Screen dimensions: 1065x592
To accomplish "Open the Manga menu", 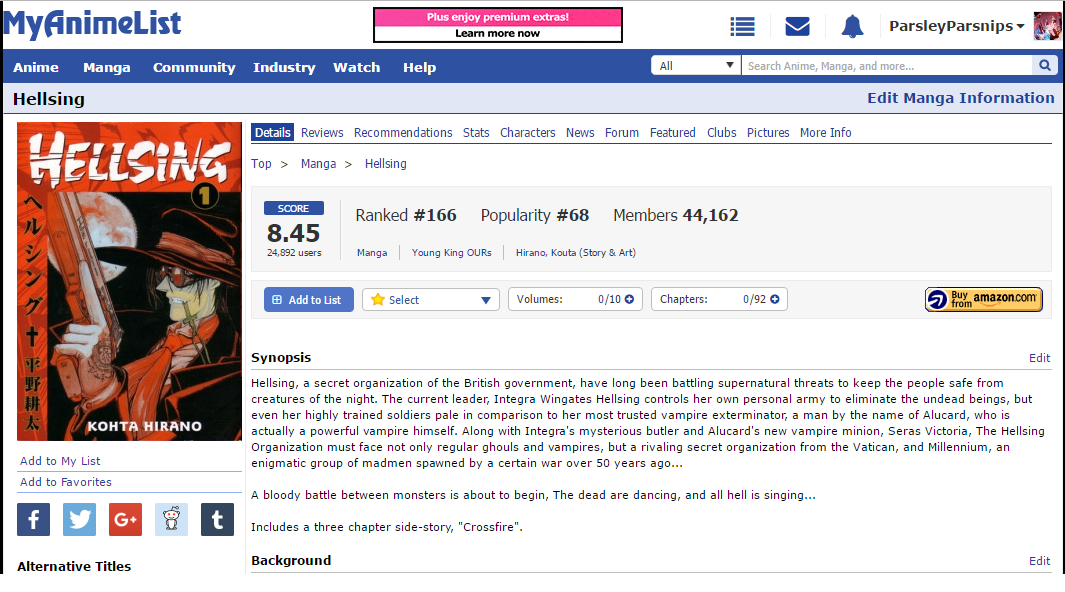I will coord(107,67).
